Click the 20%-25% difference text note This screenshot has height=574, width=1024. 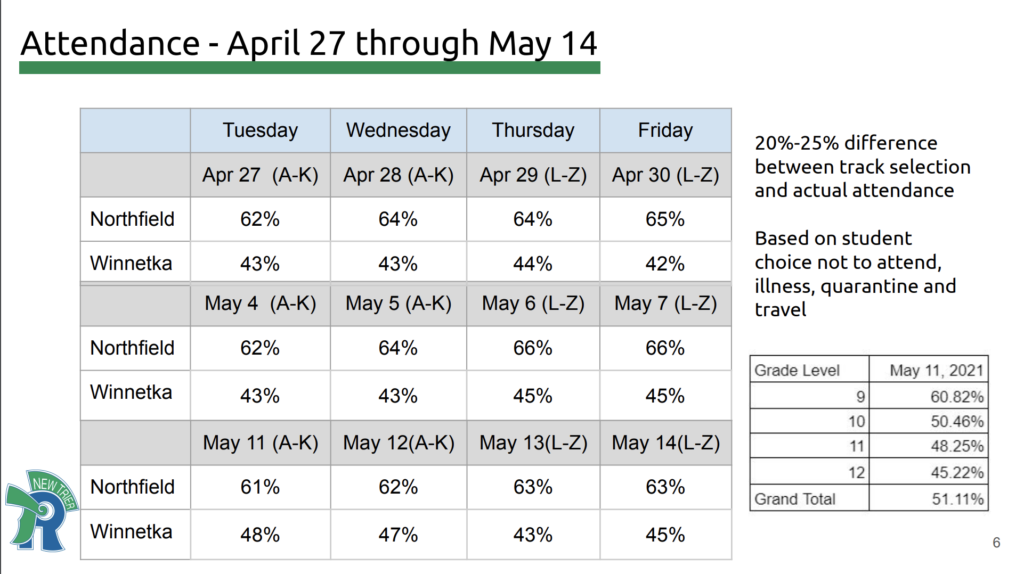tap(862, 166)
